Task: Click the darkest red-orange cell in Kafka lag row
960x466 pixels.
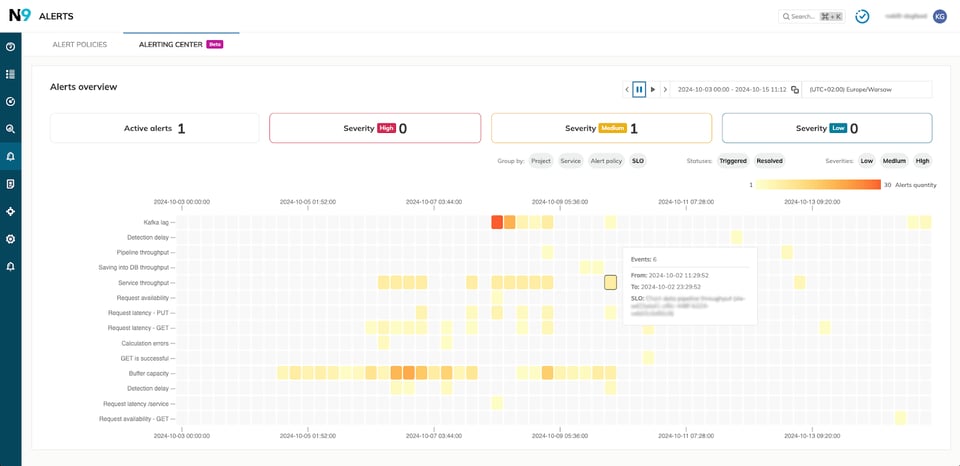Action: pos(497,222)
